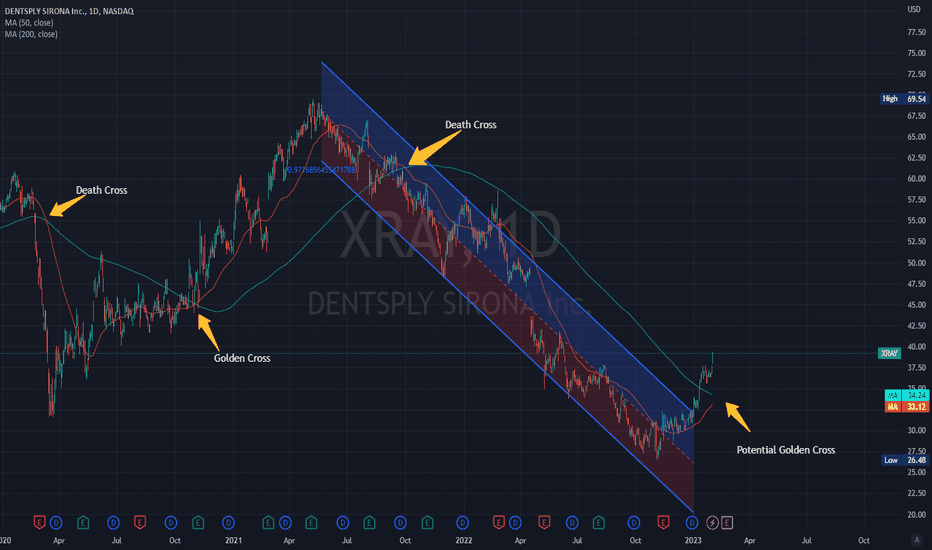Screen dimensions: 932x550
Task: Select the Death Cross text near 2020 crash
Action: [x=102, y=190]
